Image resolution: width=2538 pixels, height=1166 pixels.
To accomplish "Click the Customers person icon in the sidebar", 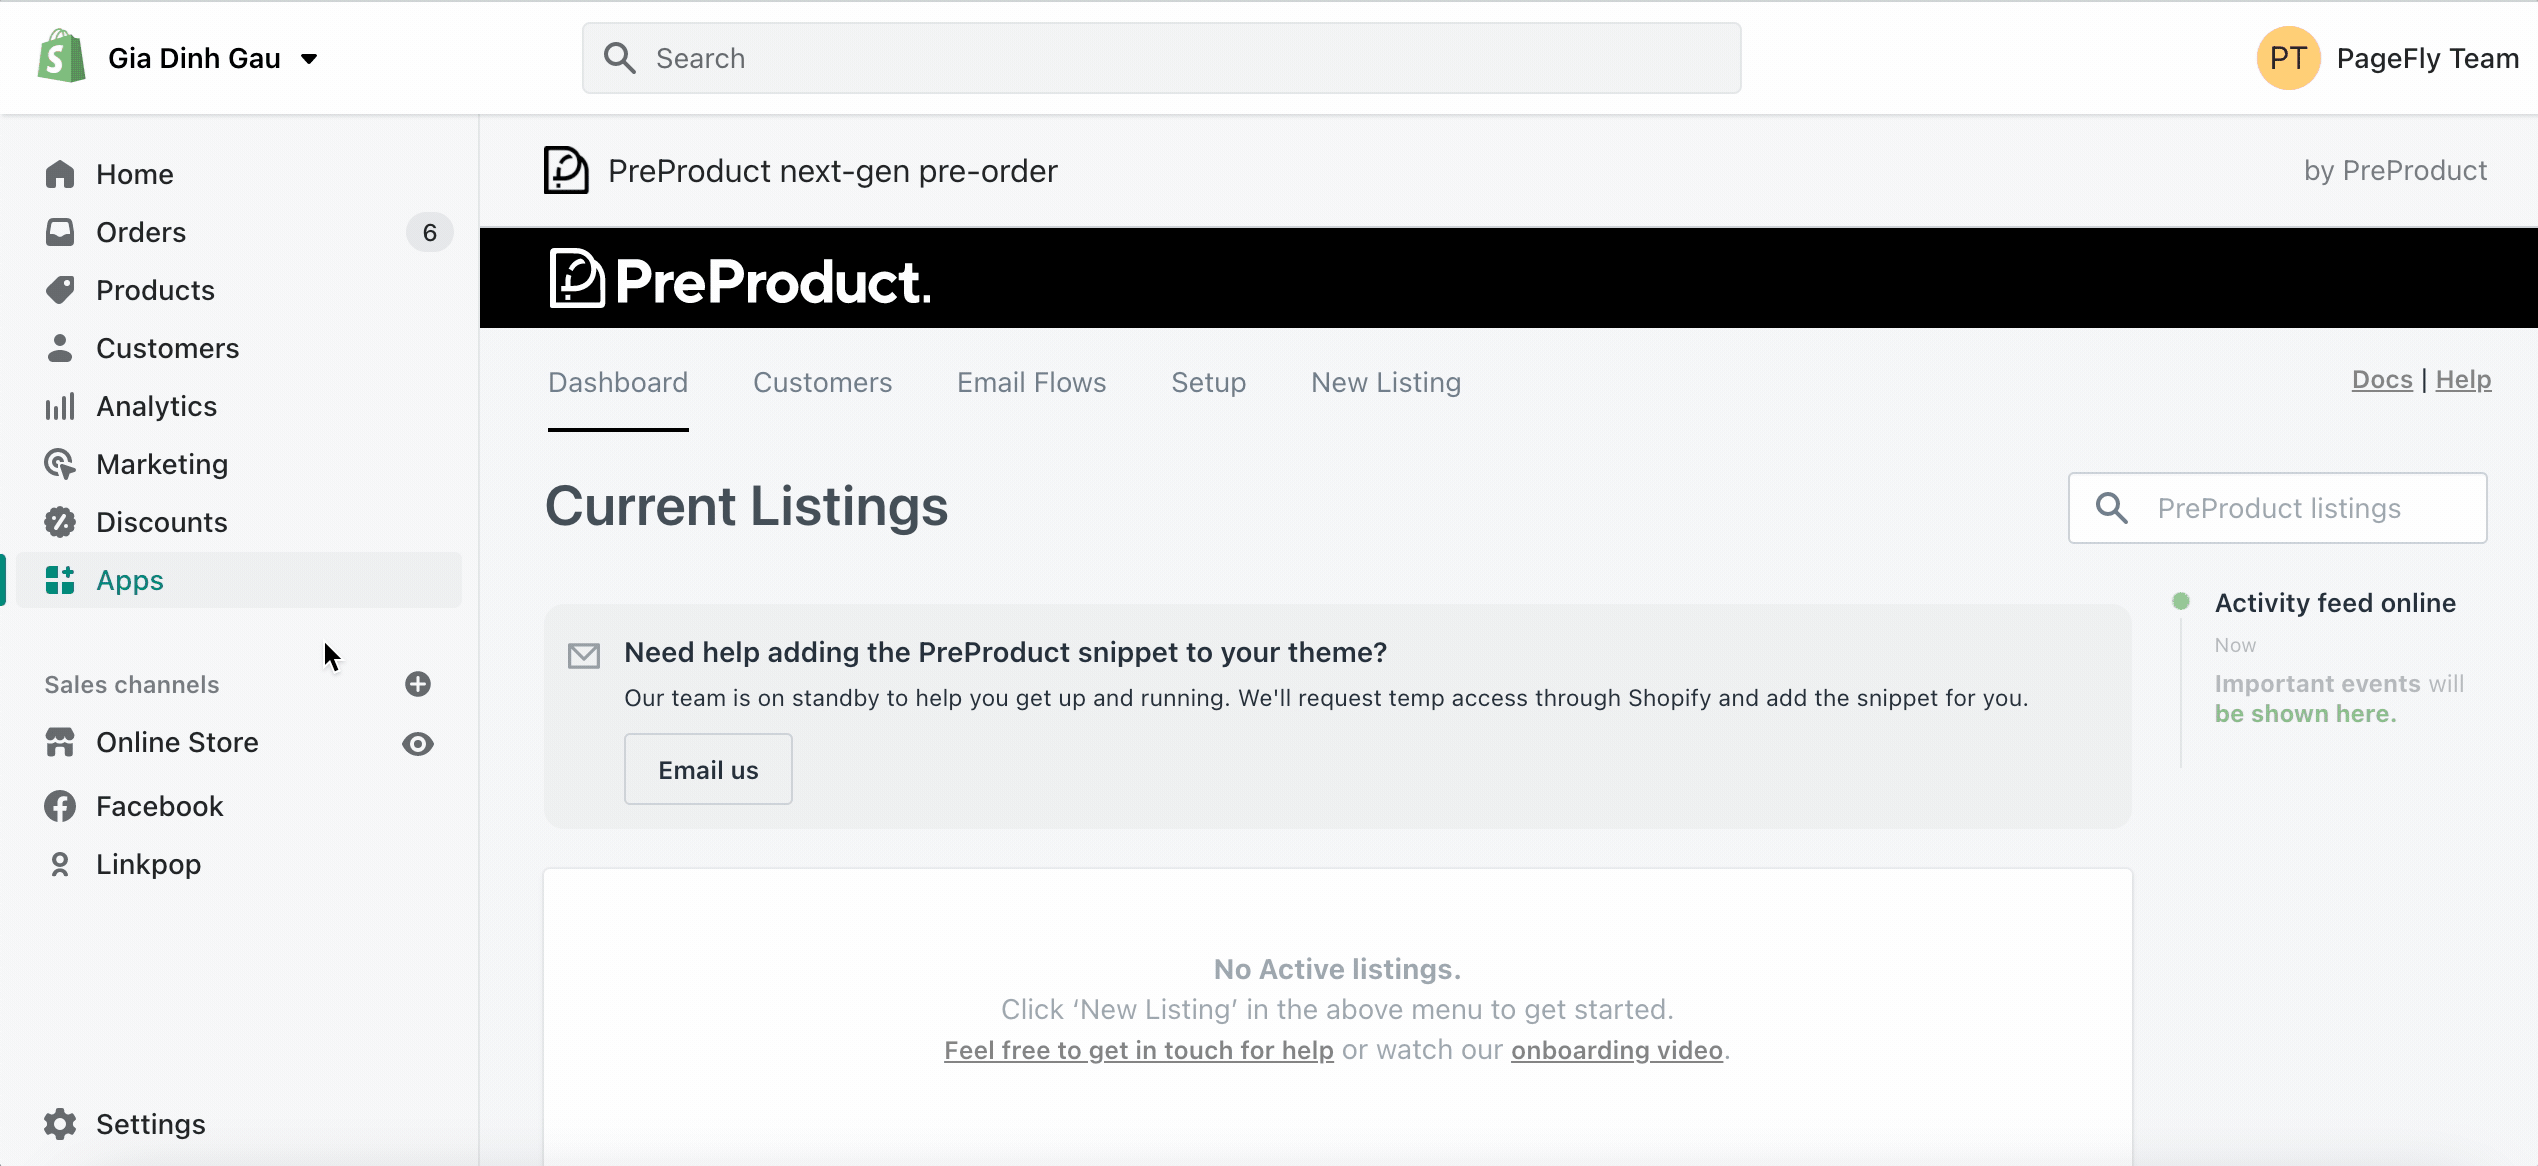I will pyautogui.click(x=60, y=348).
